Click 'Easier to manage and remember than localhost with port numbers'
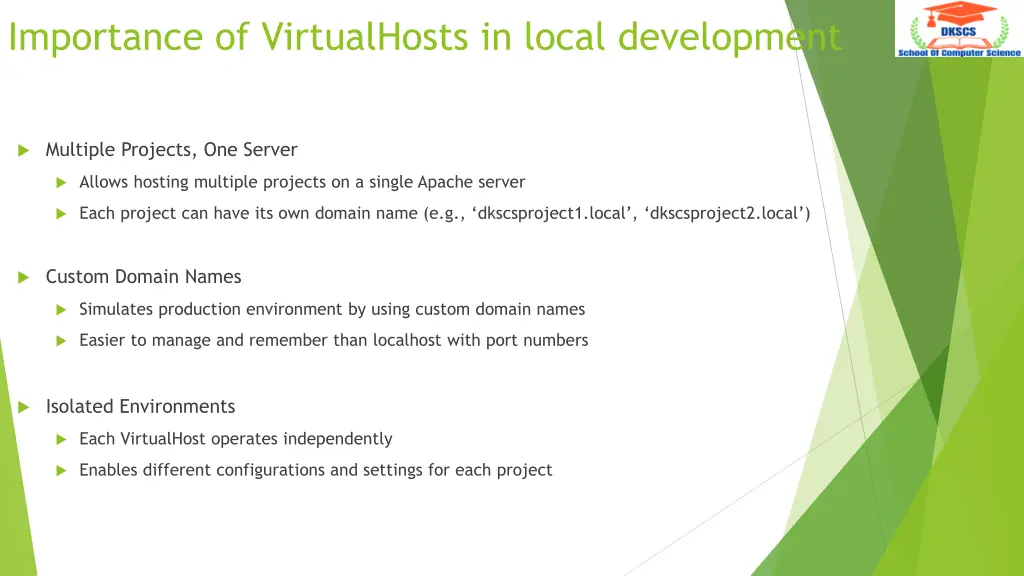Image resolution: width=1024 pixels, height=576 pixels. click(x=333, y=340)
